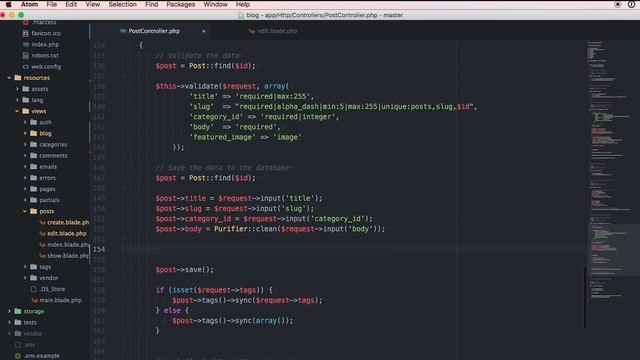Open main.blade.php in the tree
This screenshot has width=640, height=360.
[x=60, y=300]
